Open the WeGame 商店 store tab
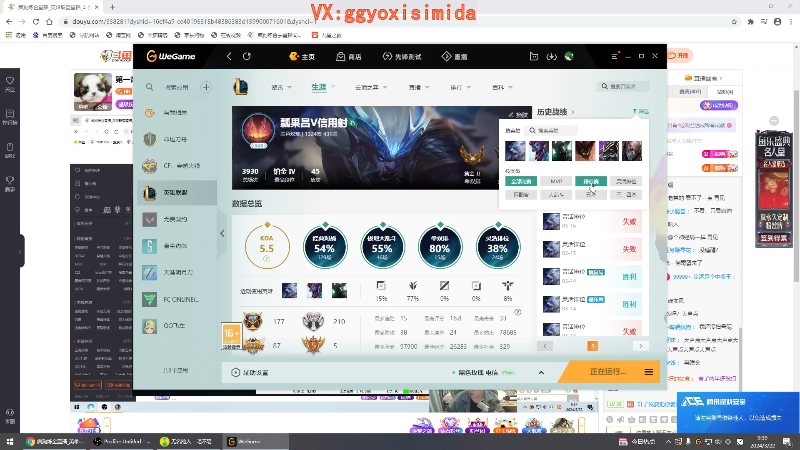 coord(349,57)
